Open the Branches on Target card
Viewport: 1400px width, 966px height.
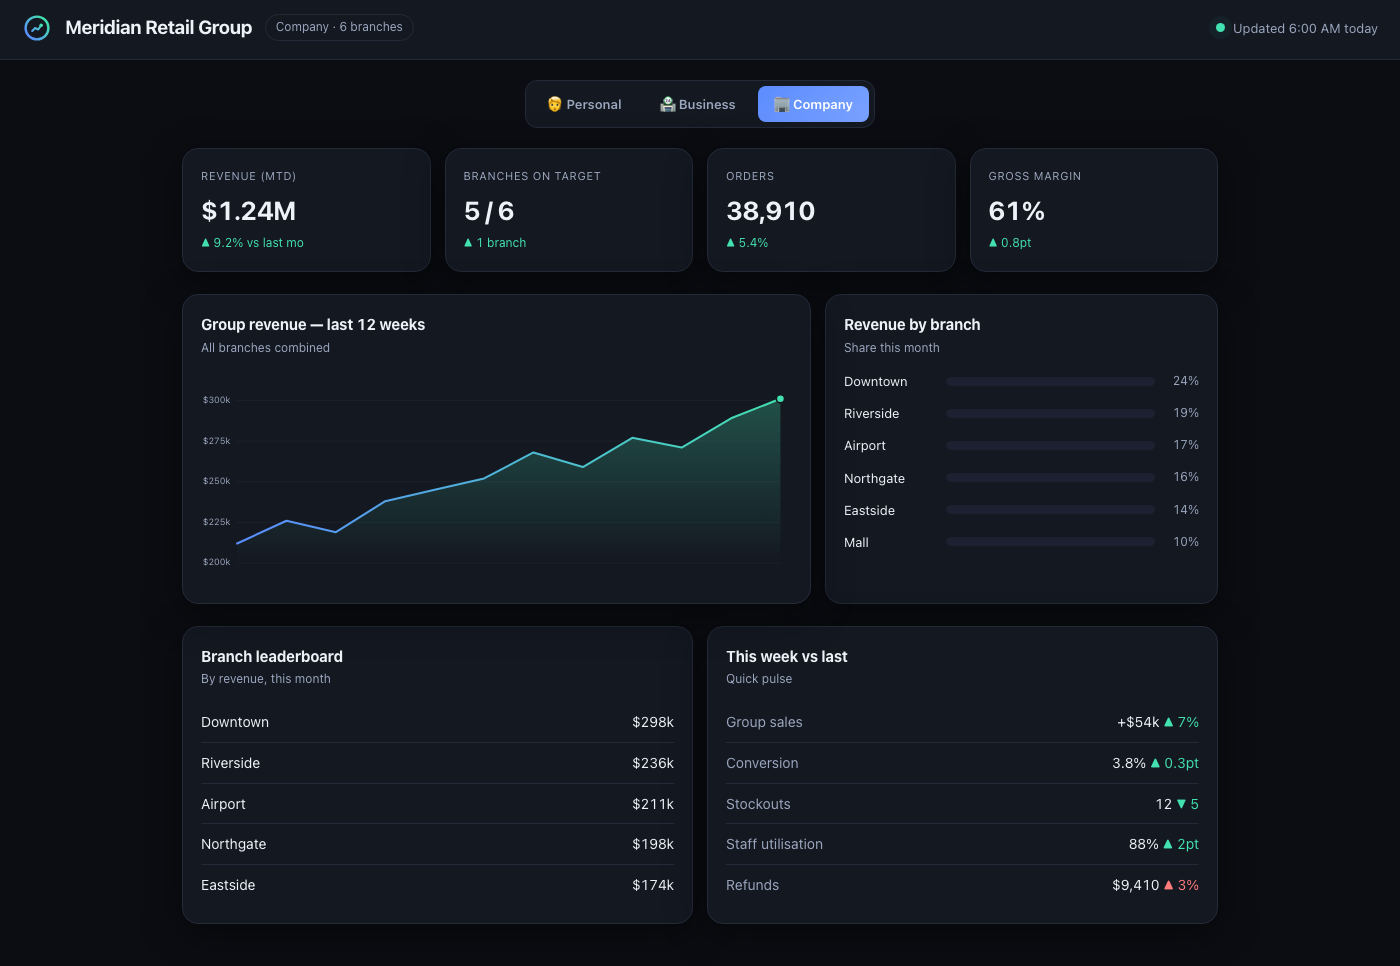pyautogui.click(x=569, y=210)
